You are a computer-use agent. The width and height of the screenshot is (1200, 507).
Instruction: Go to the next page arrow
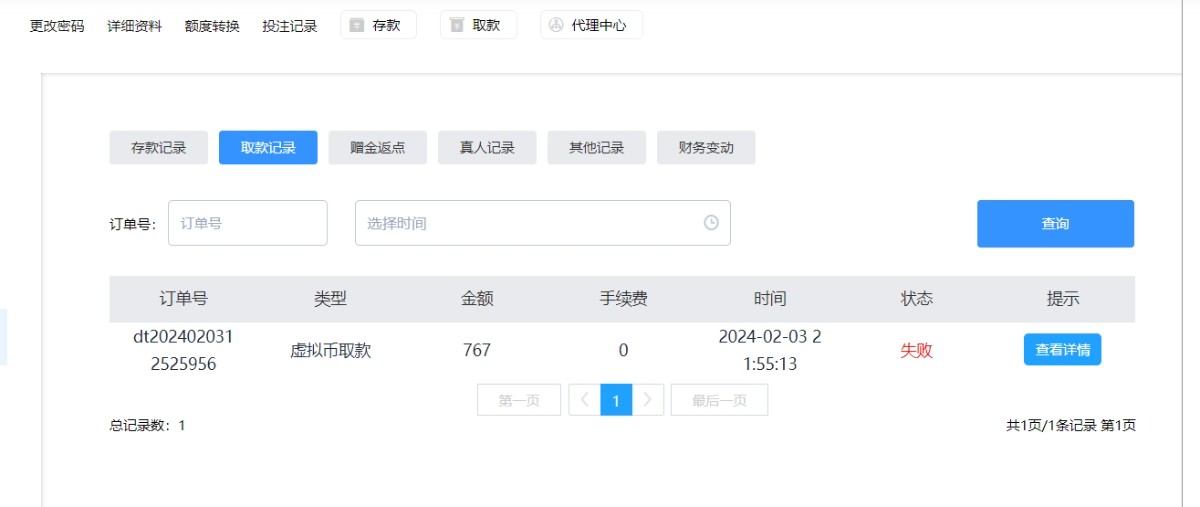coord(648,400)
